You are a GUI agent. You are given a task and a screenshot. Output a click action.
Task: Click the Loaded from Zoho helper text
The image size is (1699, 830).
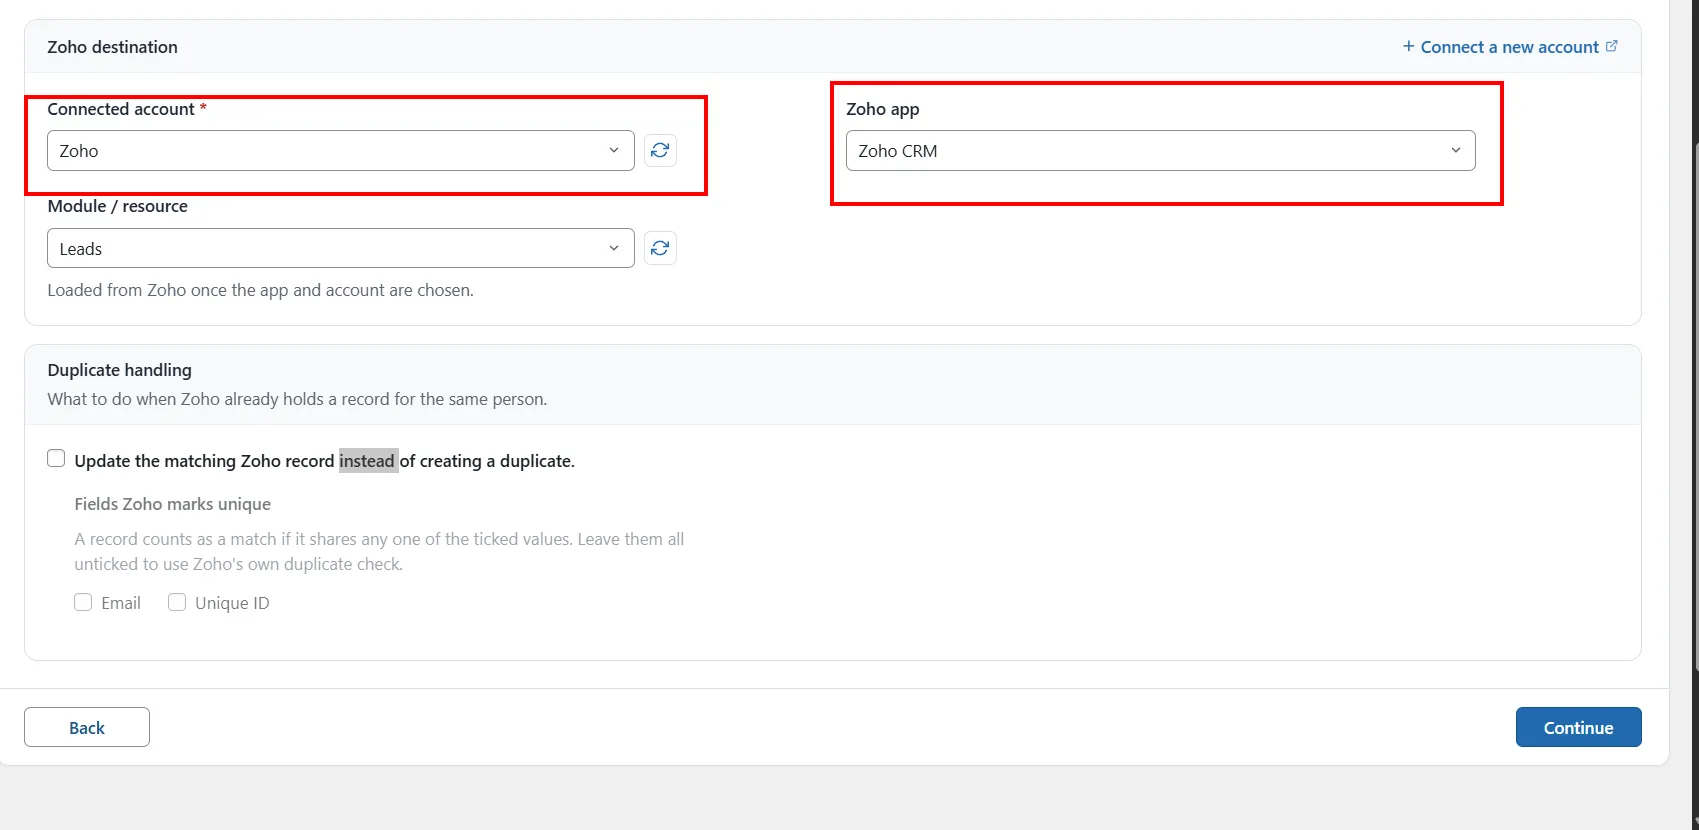(x=260, y=290)
